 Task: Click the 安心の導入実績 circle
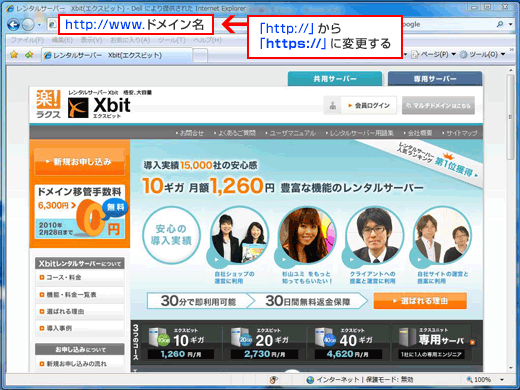point(171,235)
